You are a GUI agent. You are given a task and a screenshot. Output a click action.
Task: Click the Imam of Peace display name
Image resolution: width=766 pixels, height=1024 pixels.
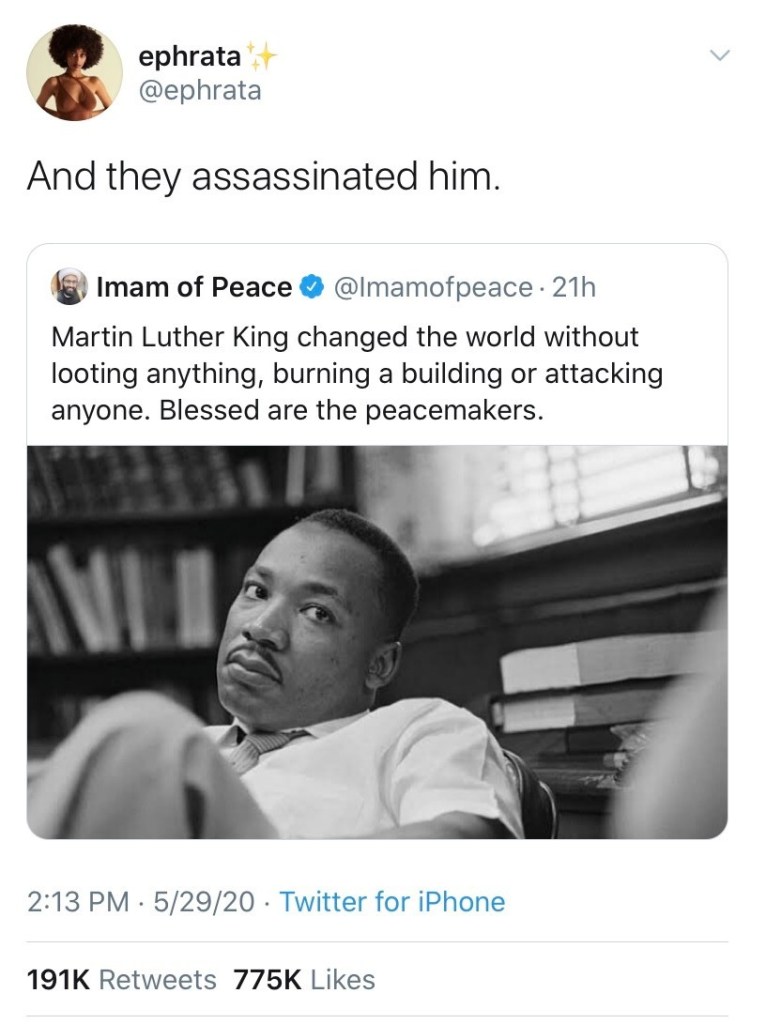[194, 288]
